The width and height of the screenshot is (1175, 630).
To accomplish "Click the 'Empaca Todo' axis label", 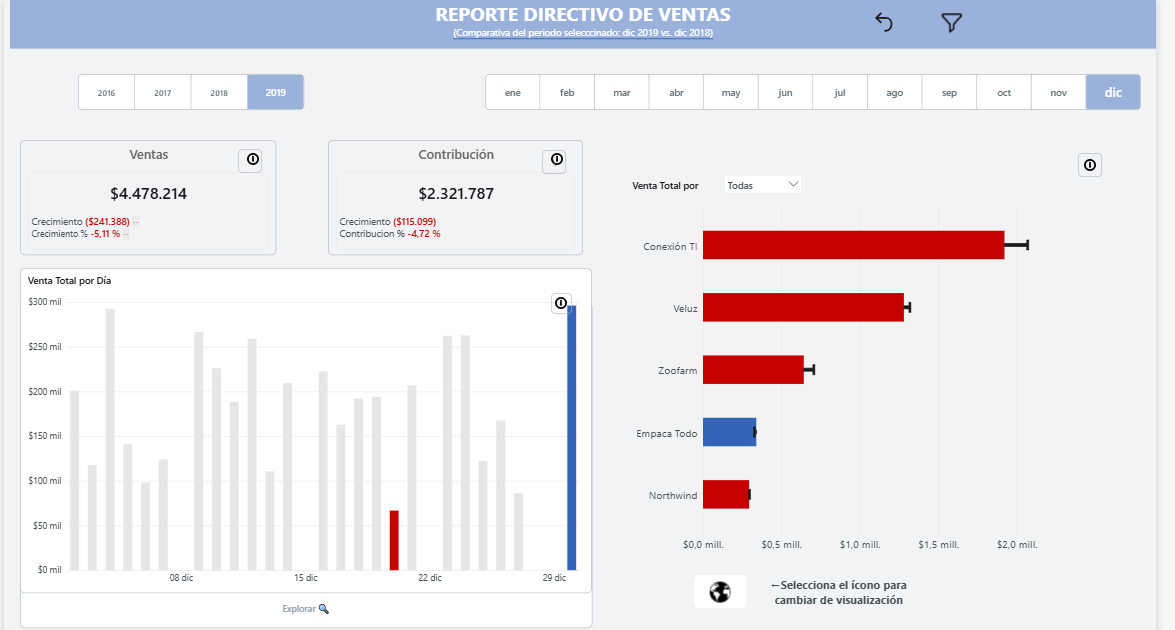I will [667, 434].
